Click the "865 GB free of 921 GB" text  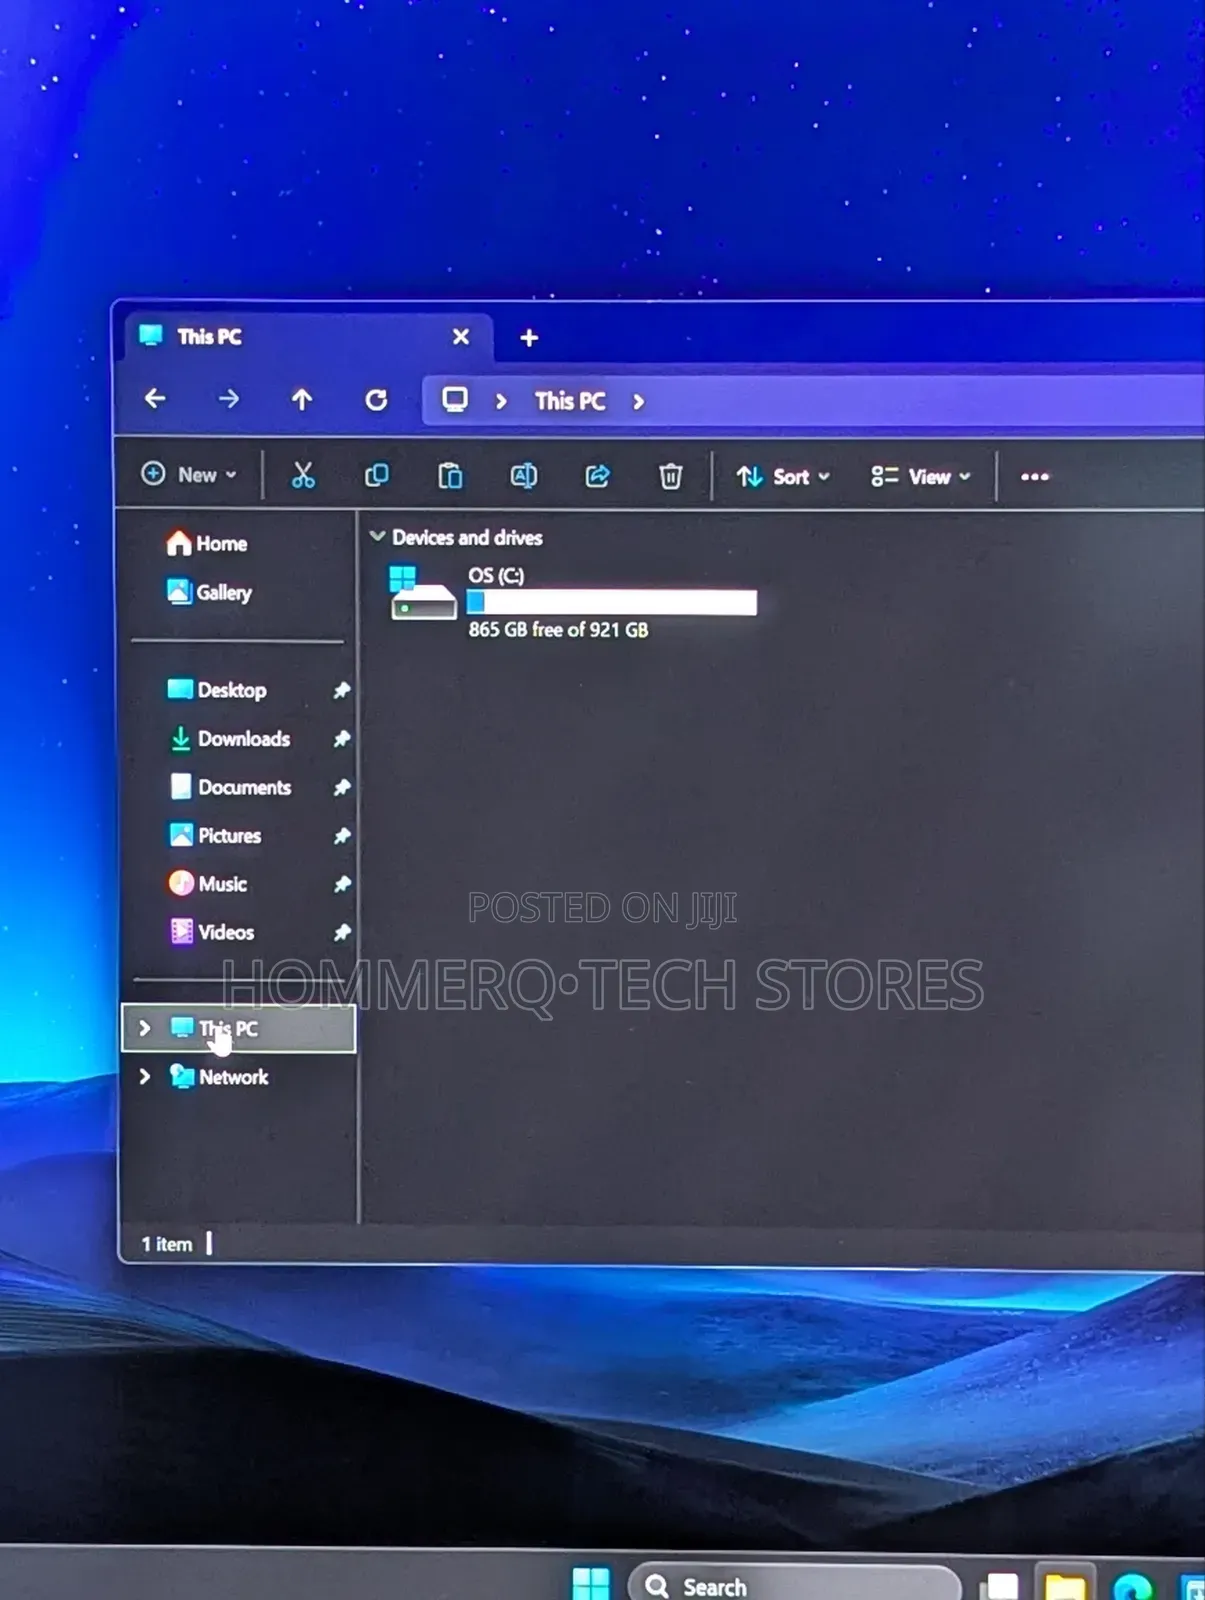(558, 630)
